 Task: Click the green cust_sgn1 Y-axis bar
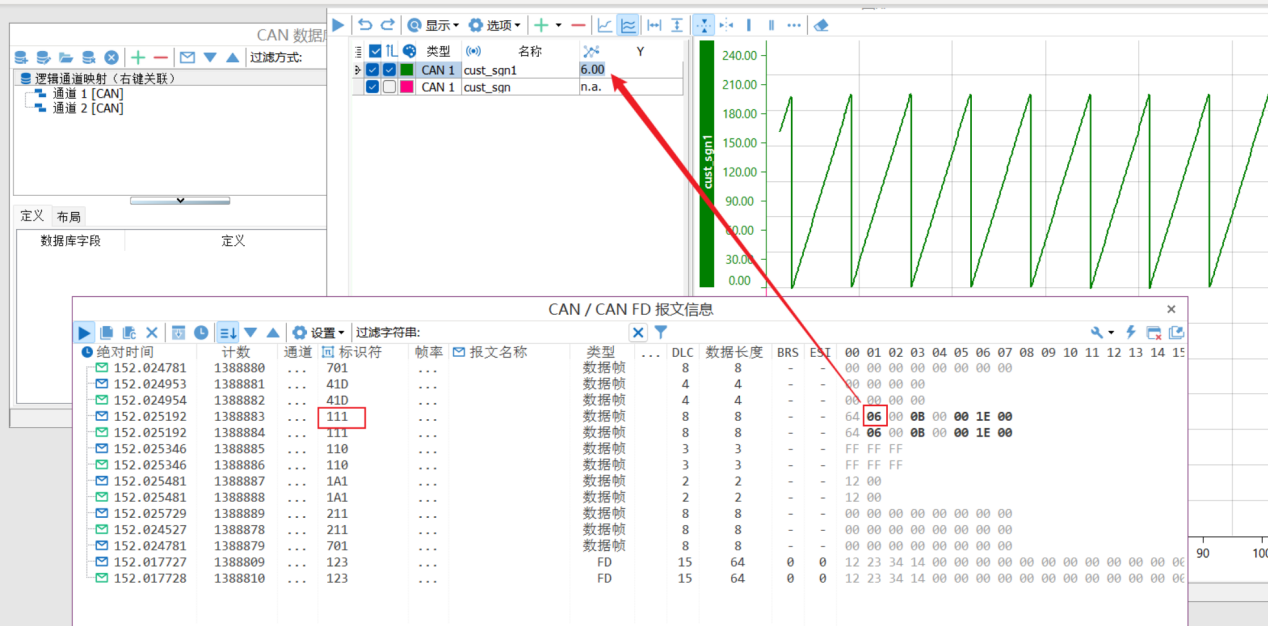[x=707, y=163]
